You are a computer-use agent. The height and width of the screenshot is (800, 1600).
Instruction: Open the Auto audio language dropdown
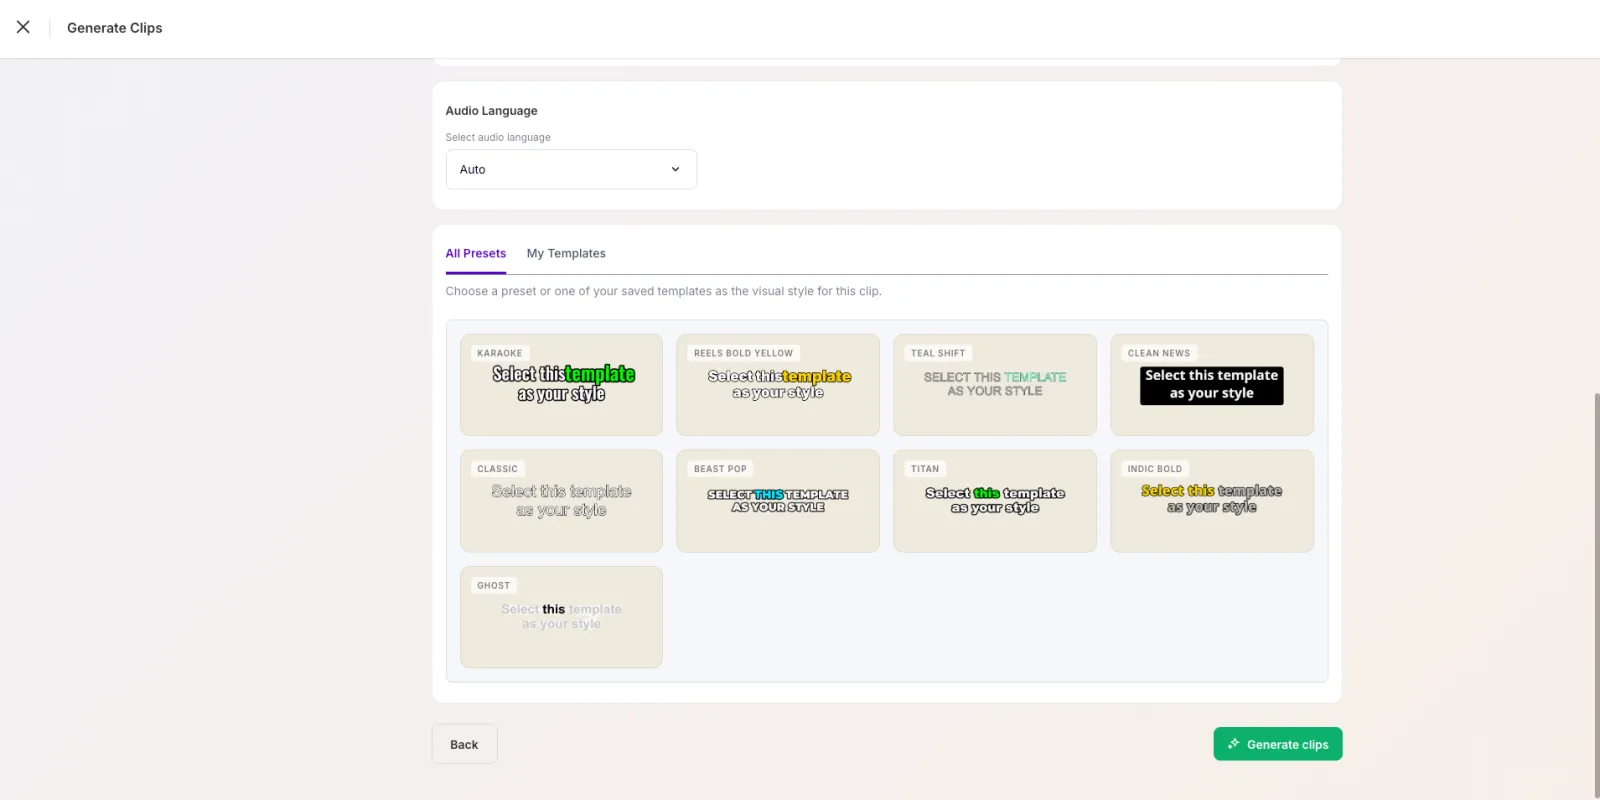571,169
